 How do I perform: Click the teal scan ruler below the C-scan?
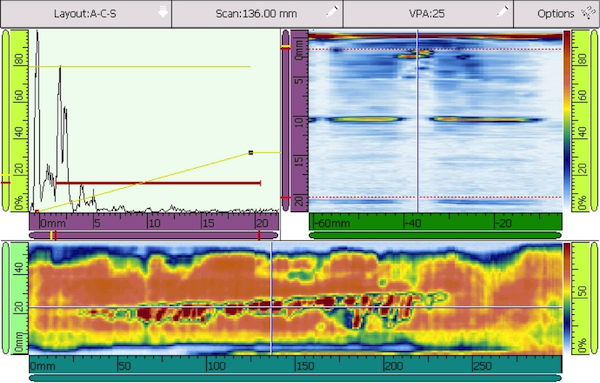tap(295, 364)
